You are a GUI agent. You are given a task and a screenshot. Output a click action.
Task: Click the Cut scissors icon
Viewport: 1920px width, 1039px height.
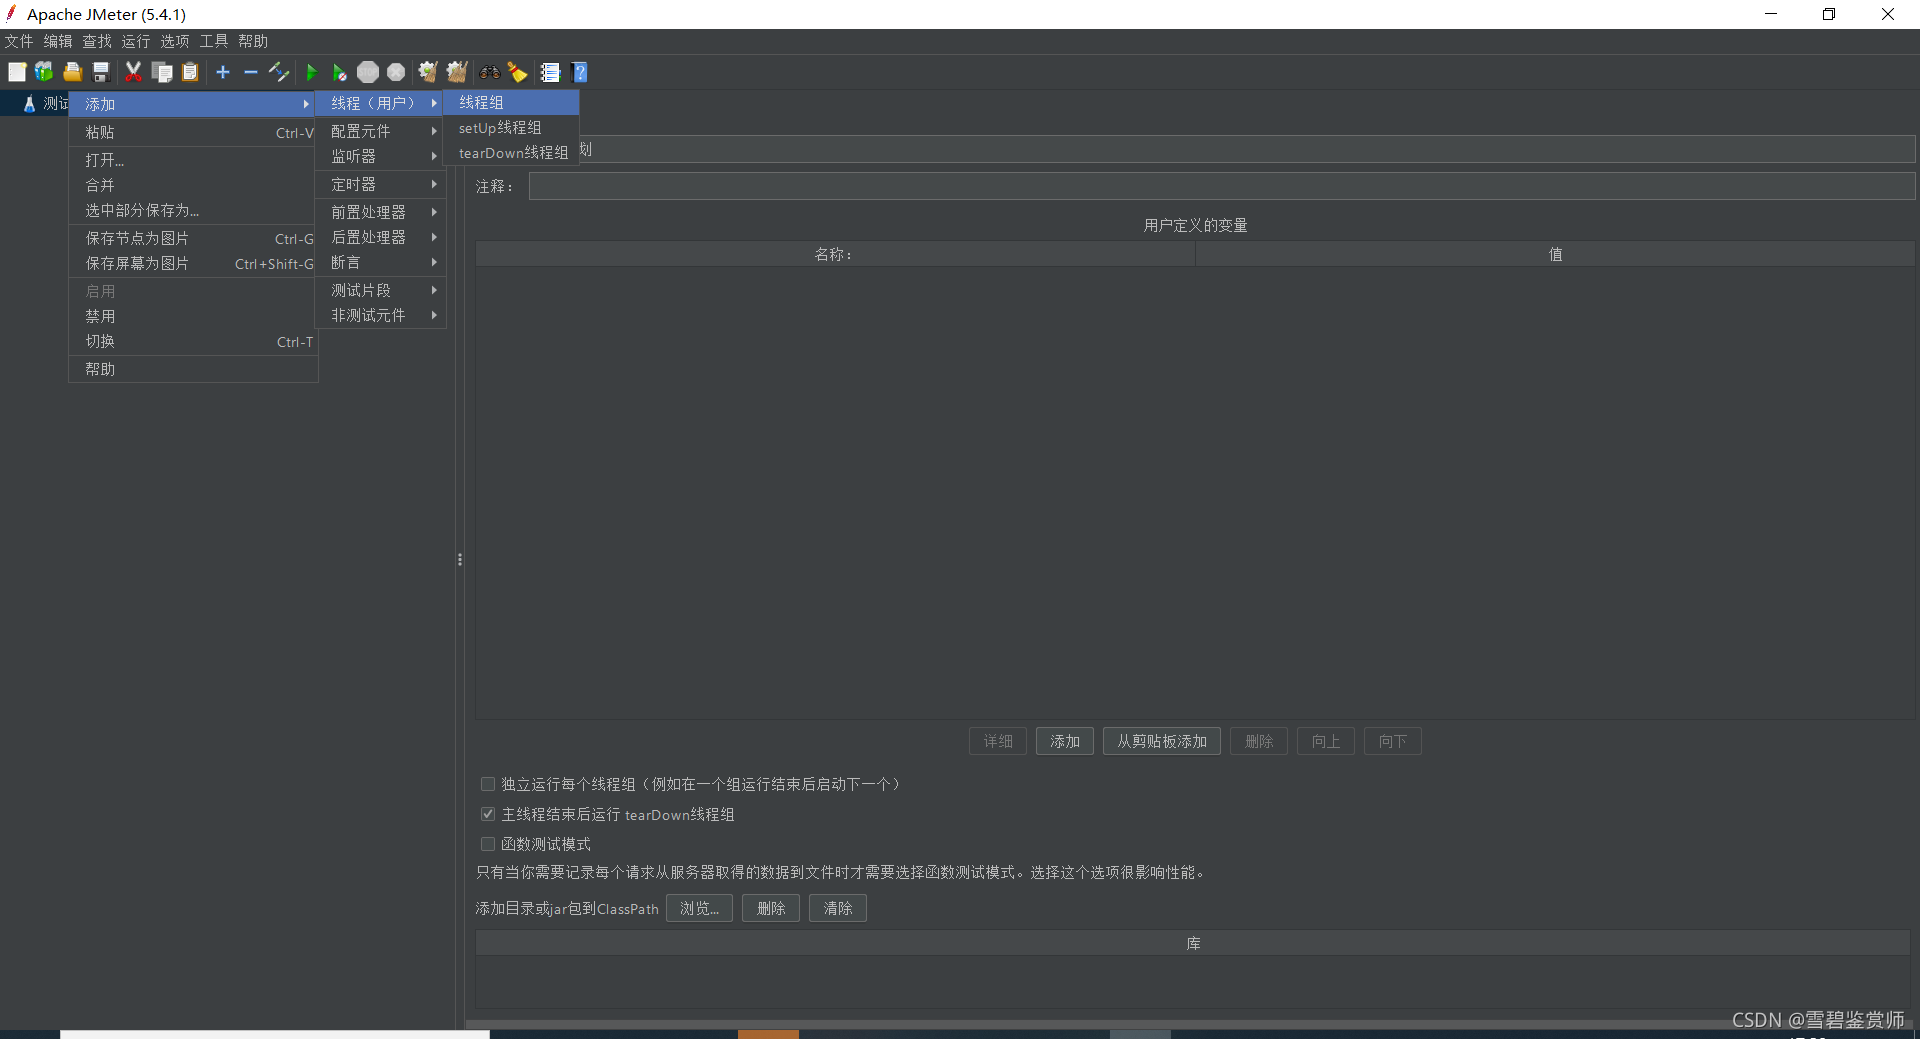point(133,72)
